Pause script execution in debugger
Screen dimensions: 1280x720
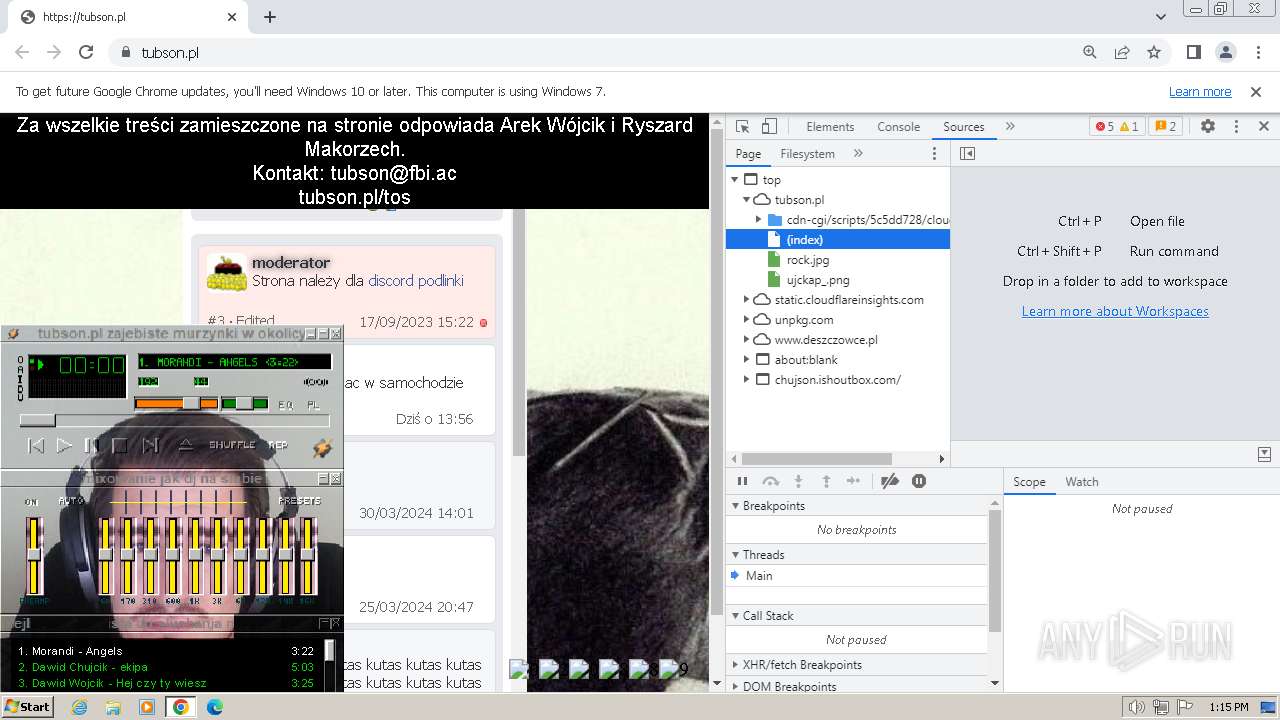pos(742,481)
